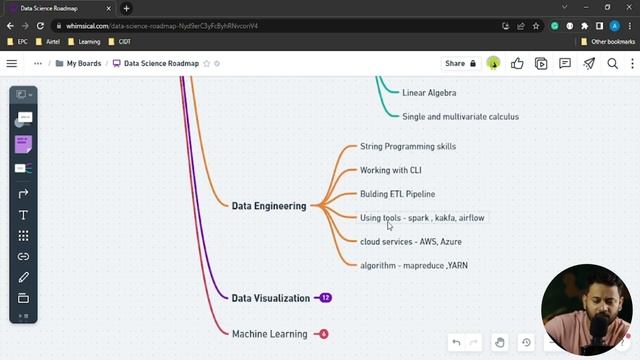This screenshot has width=640, height=360.
Task: Select the Data Engineering node
Action: [x=269, y=206]
